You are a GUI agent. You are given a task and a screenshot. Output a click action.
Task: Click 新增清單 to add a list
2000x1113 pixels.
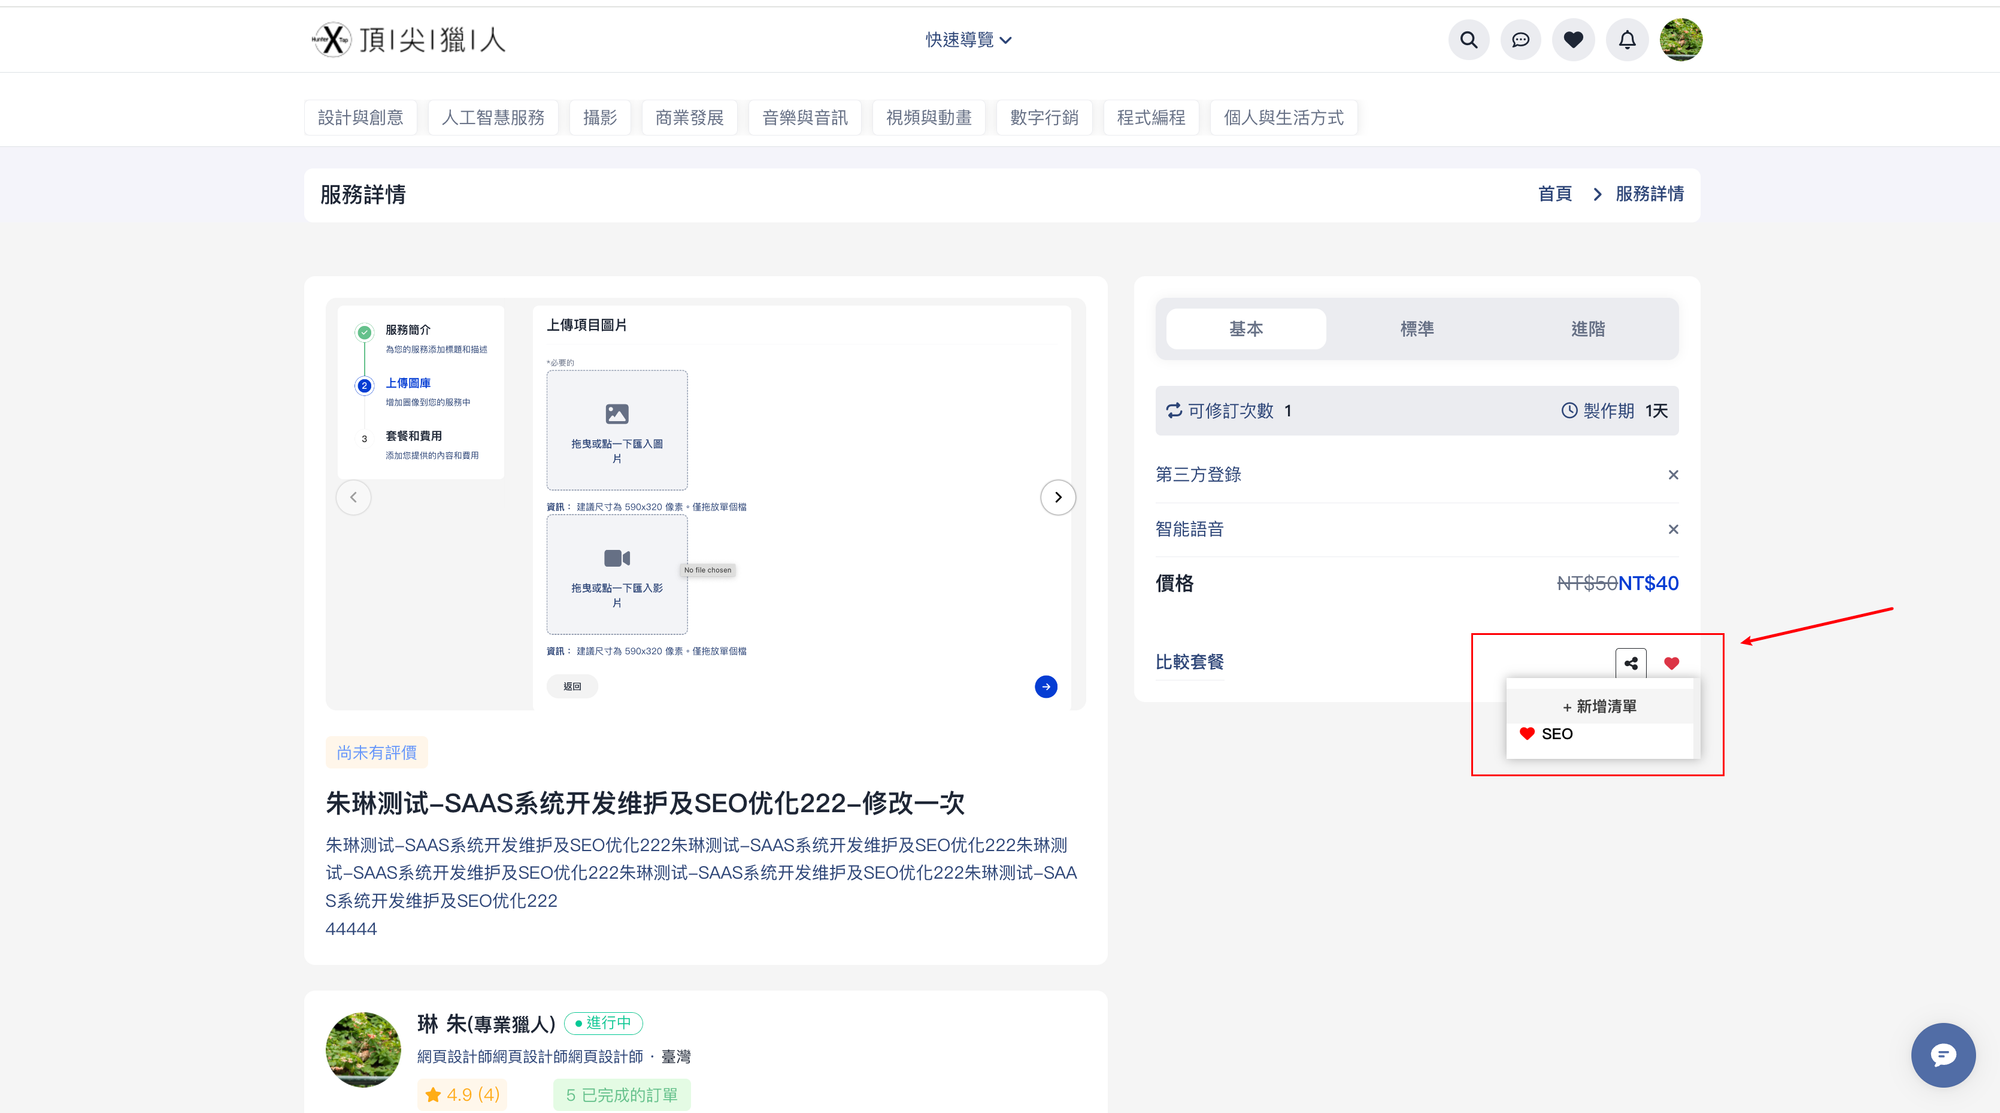click(x=1599, y=706)
